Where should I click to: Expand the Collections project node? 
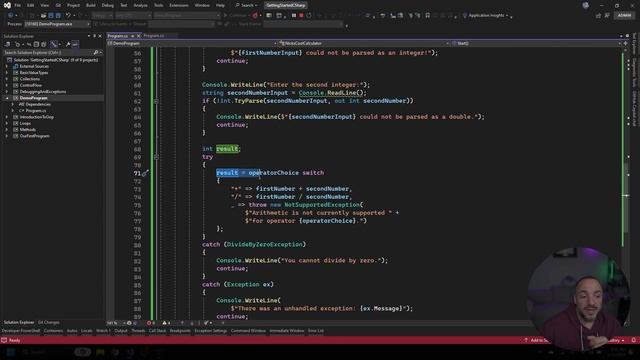pos(7,79)
